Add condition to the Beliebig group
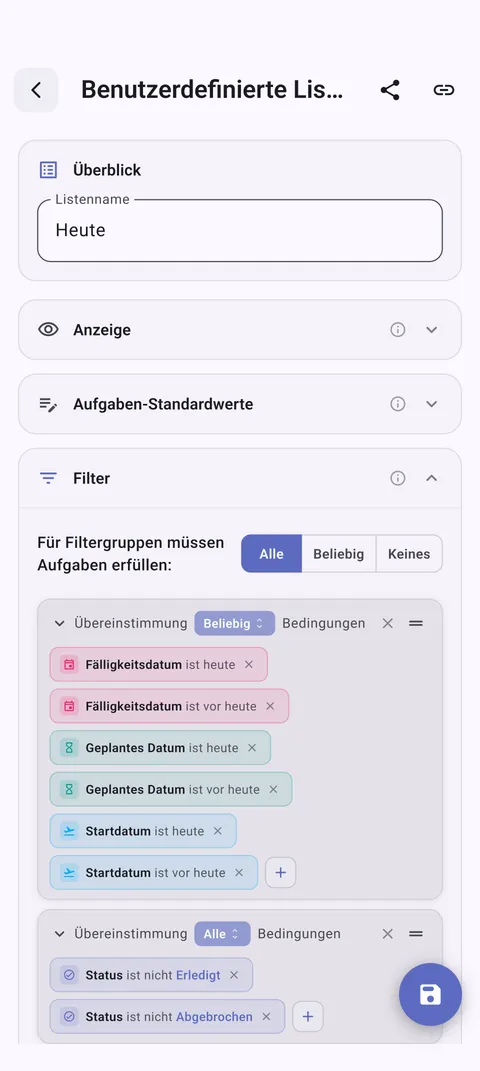The image size is (480, 1071). tap(281, 872)
